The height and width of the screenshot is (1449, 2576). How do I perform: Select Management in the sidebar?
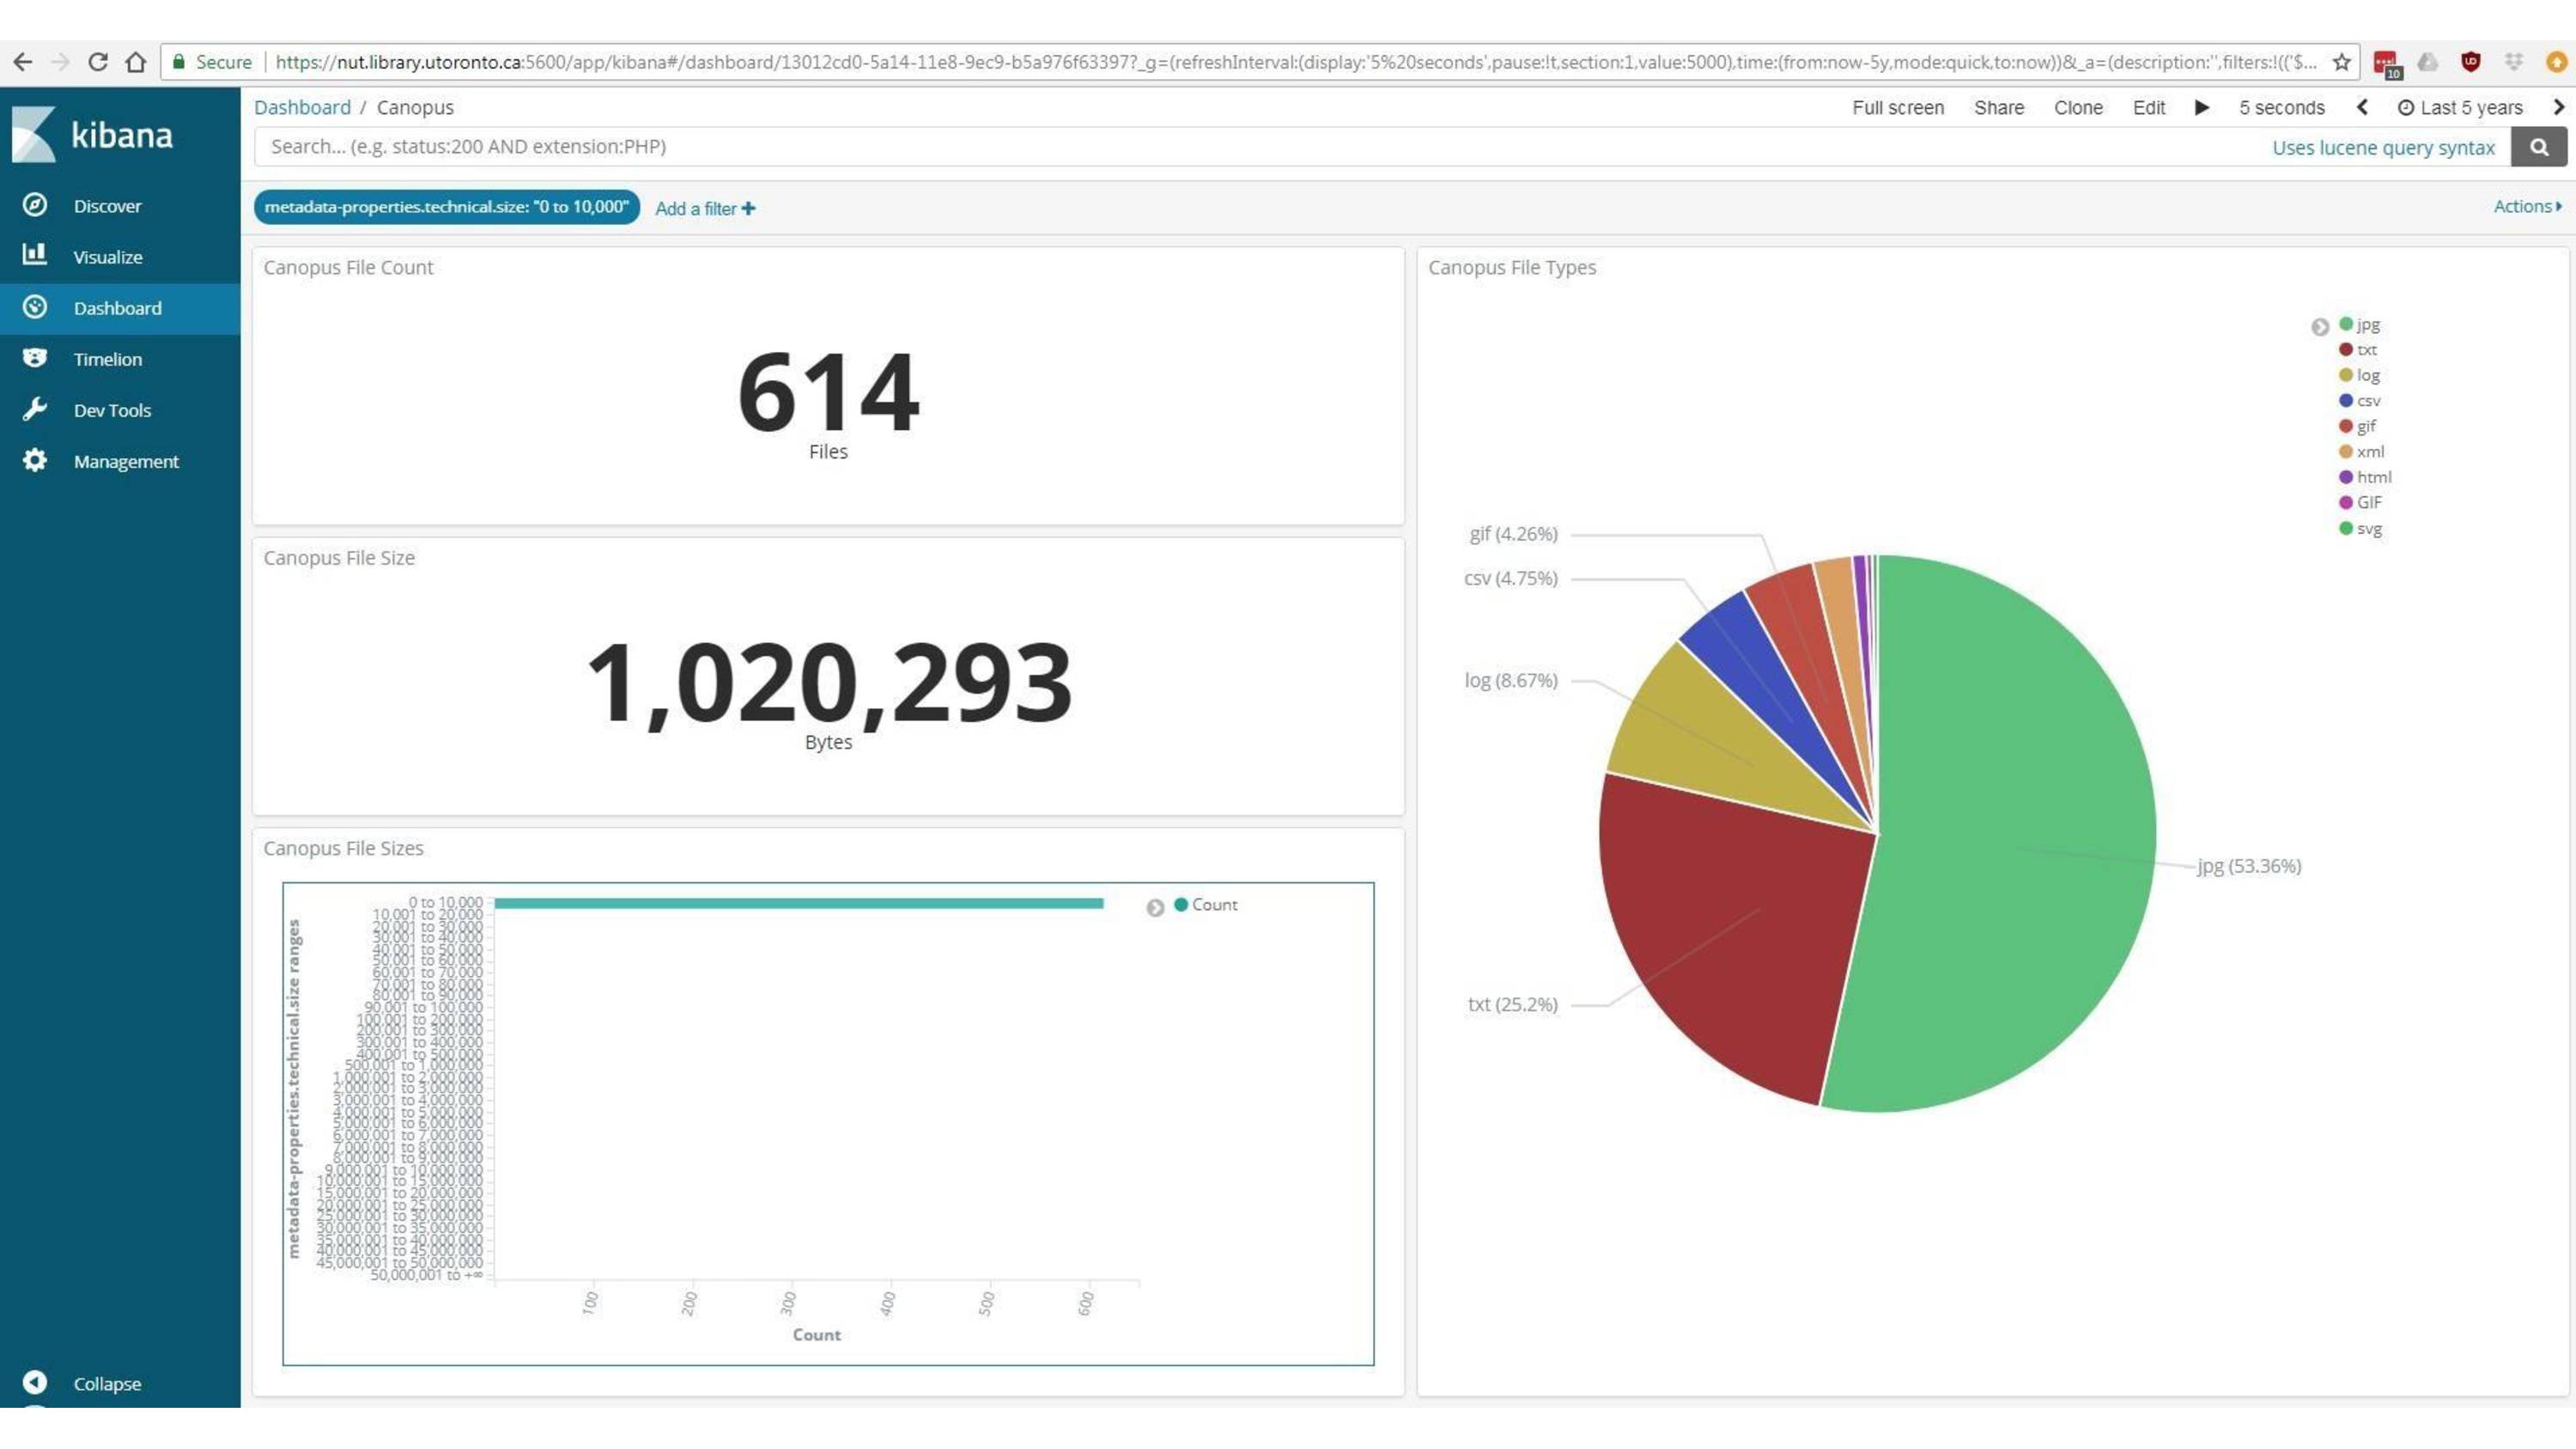pos(126,461)
